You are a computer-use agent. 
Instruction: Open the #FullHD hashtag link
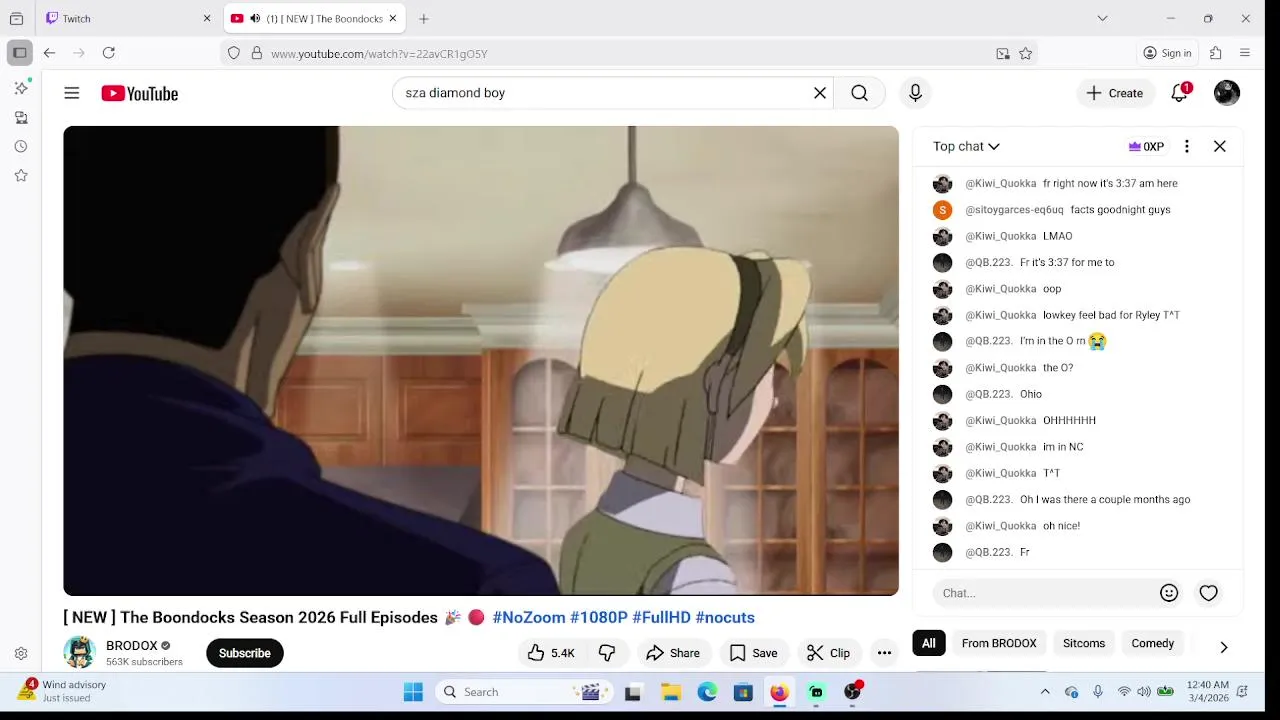pos(661,618)
